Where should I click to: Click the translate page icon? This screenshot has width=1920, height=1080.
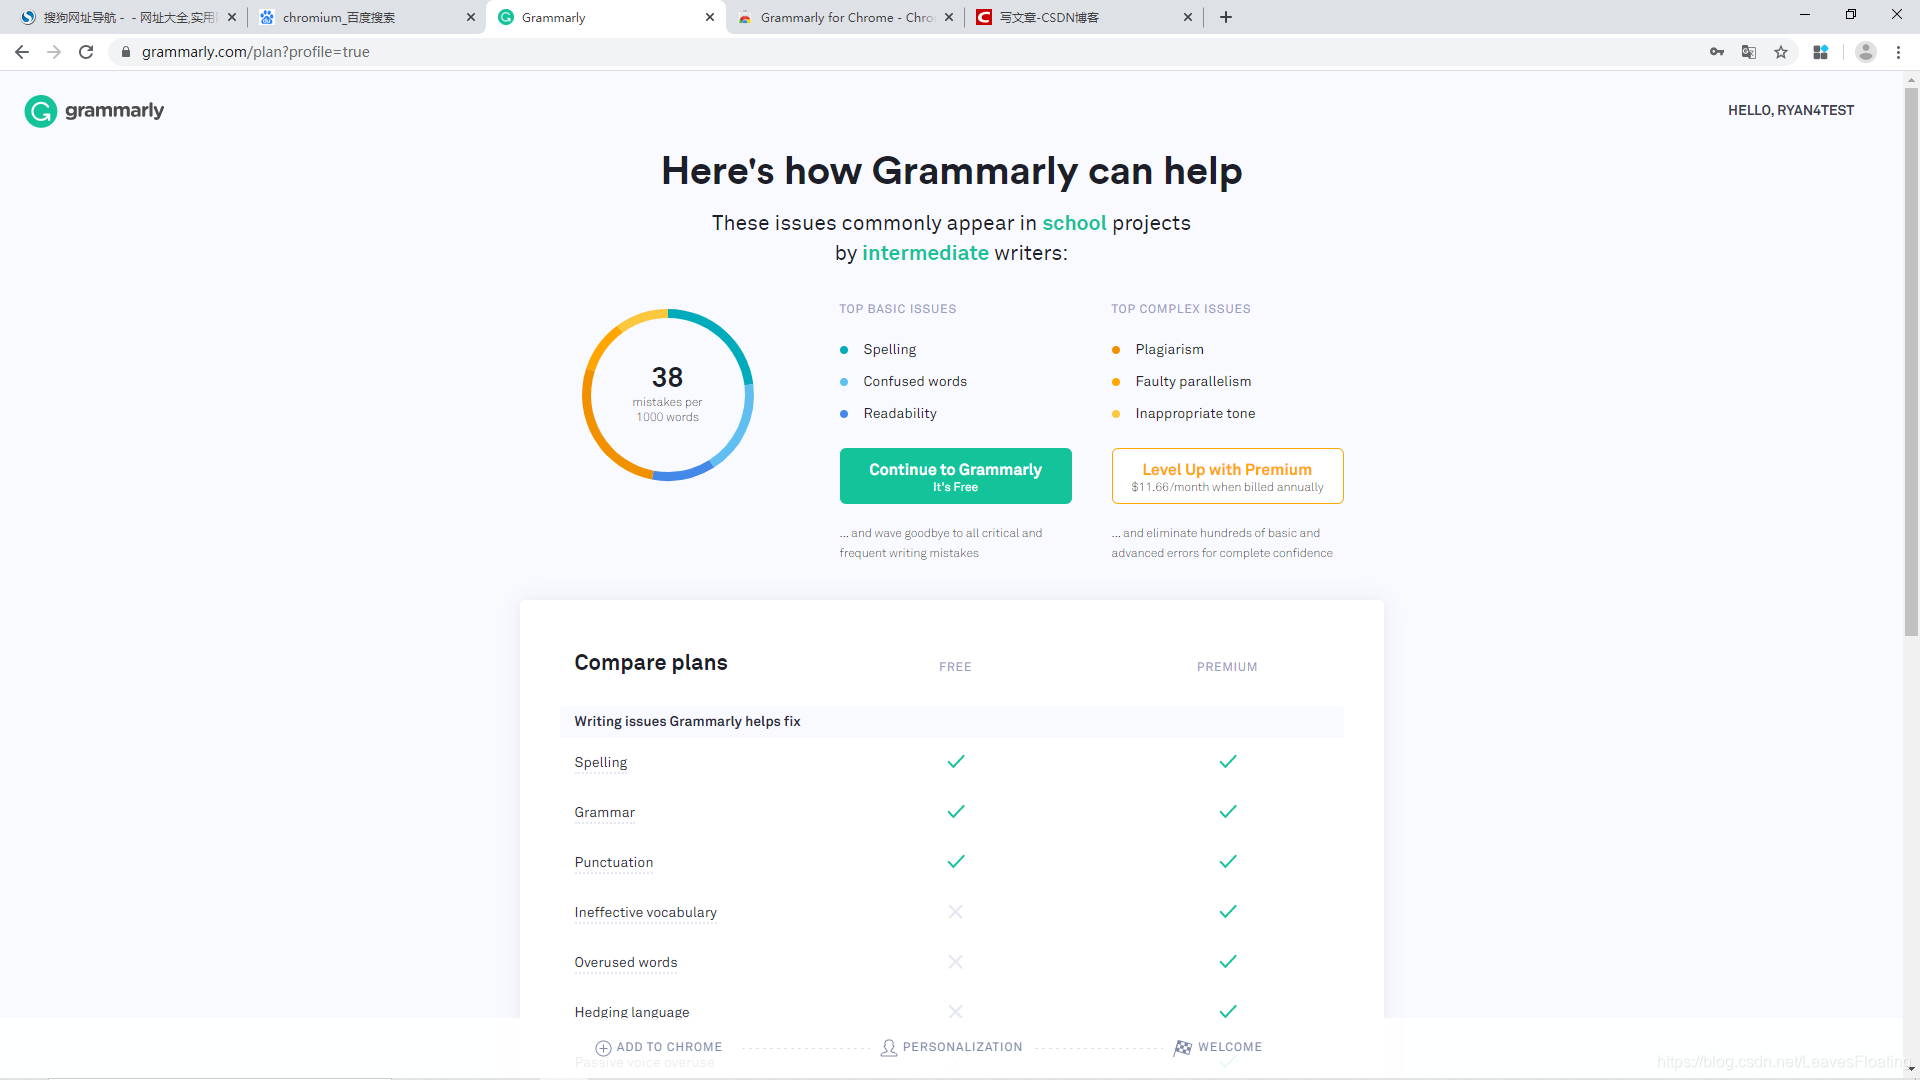tap(1749, 52)
